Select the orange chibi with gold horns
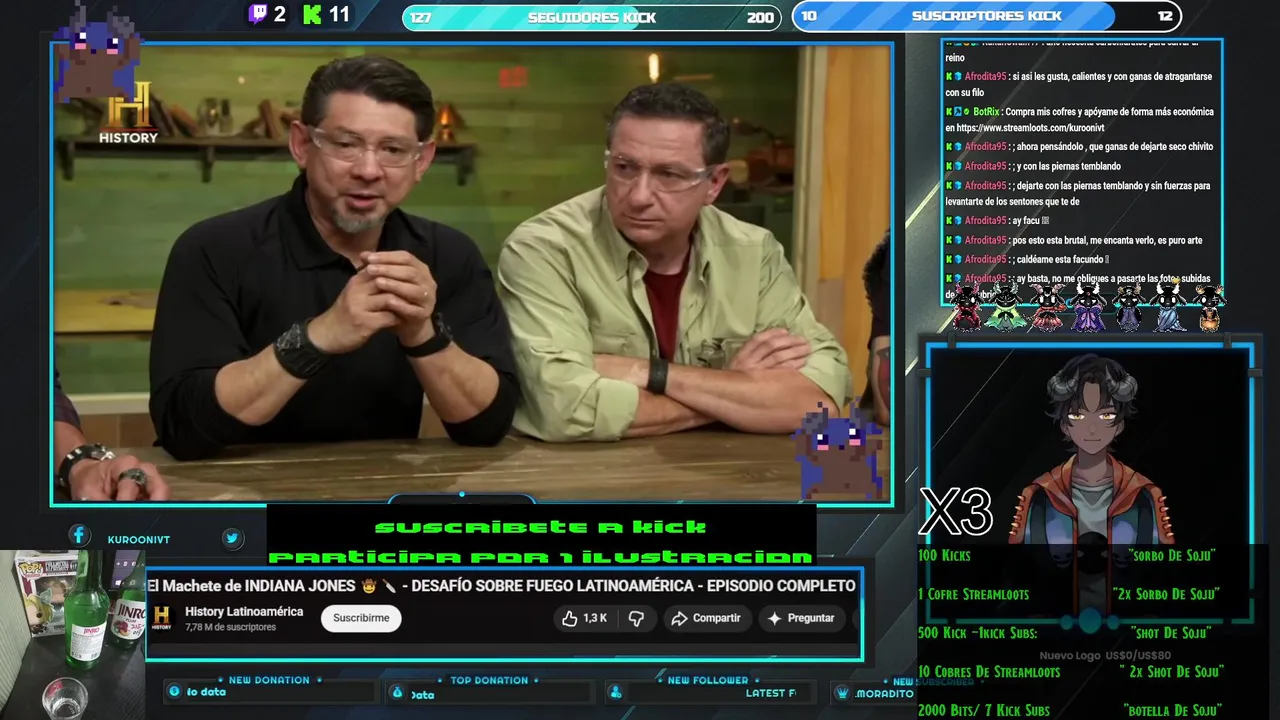 [1208, 306]
